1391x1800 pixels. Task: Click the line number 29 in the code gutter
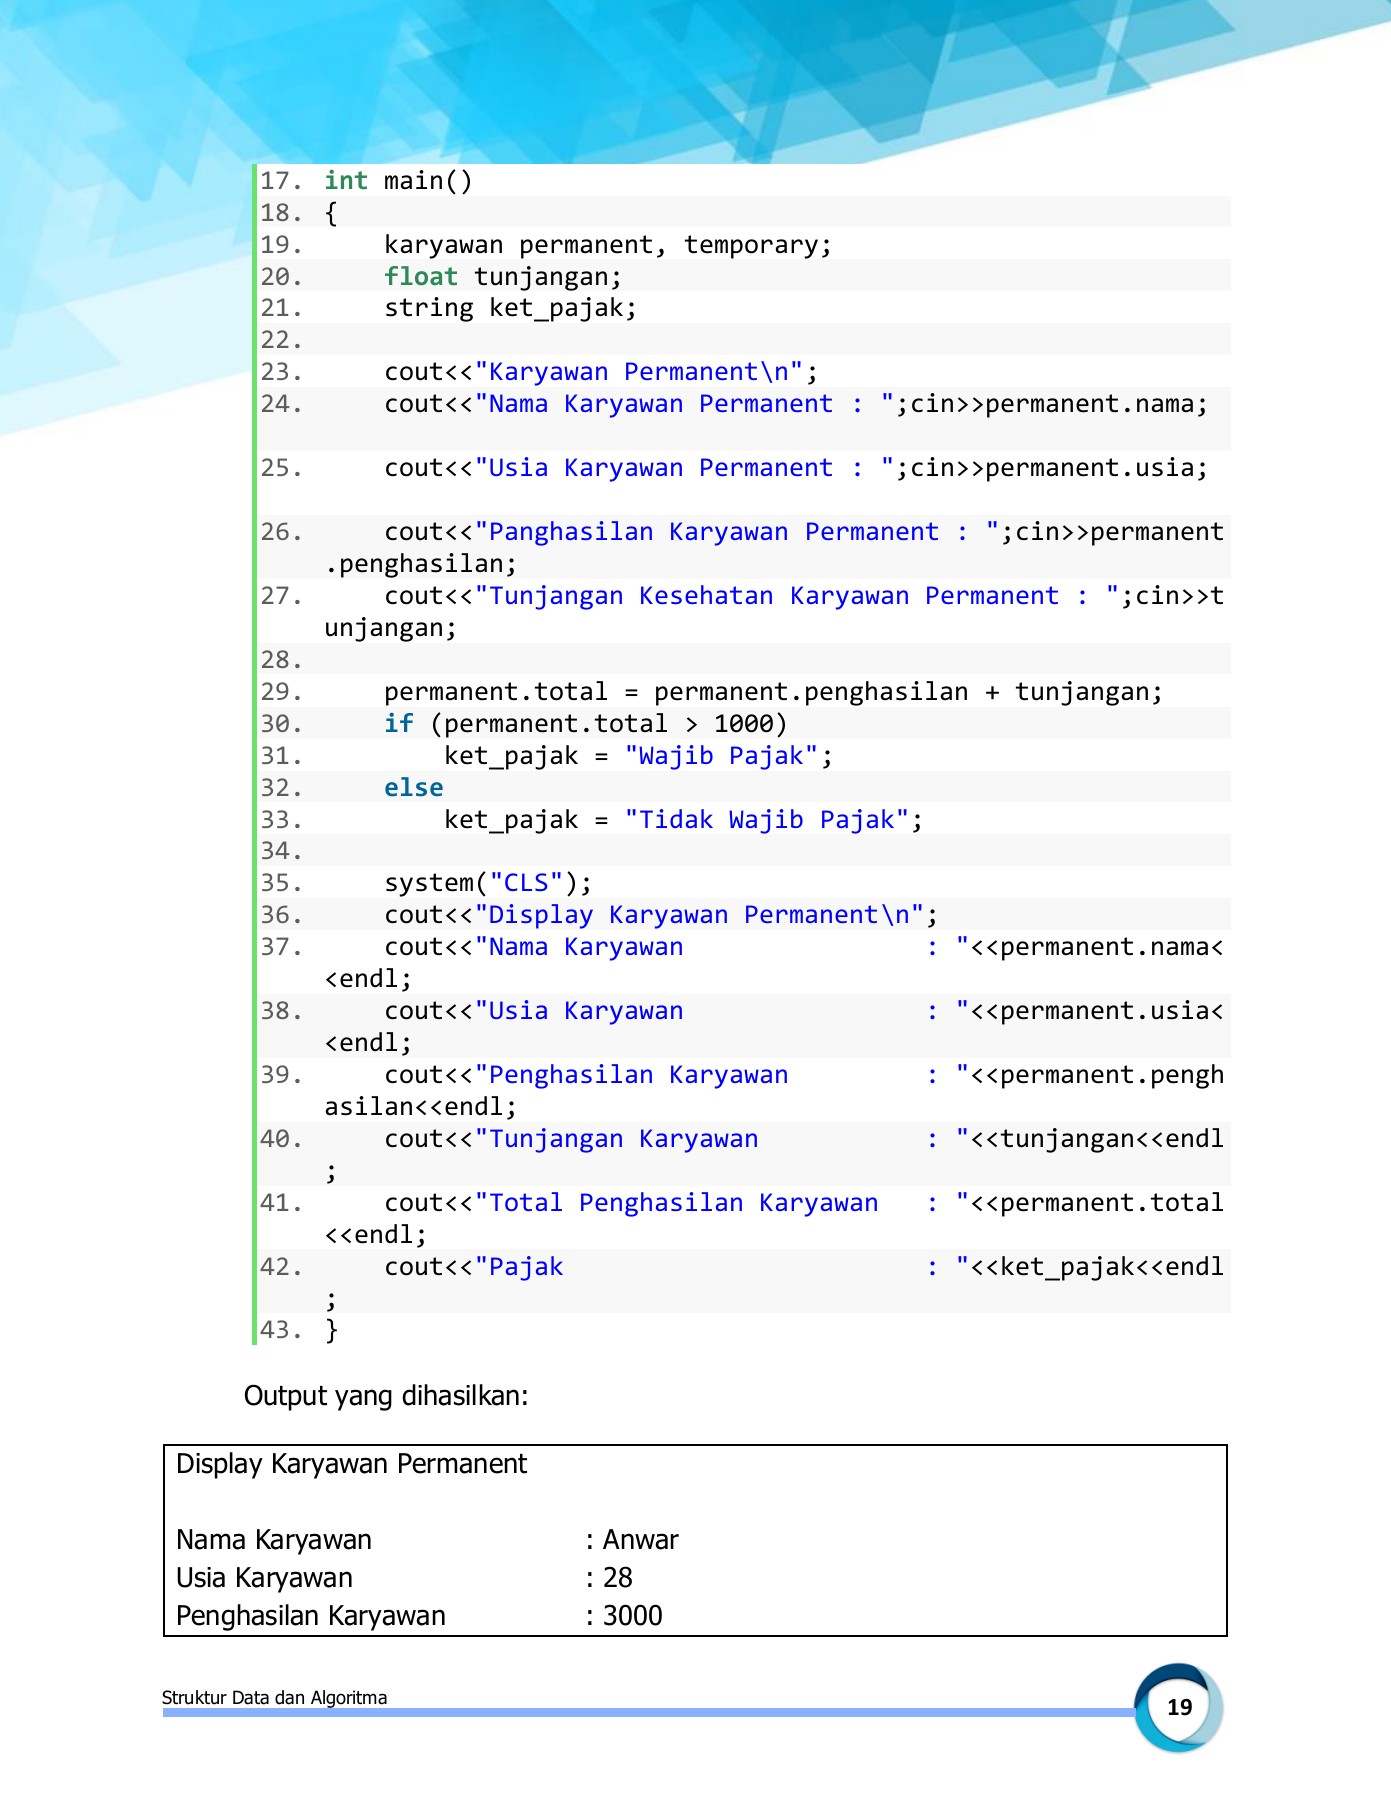click(280, 692)
